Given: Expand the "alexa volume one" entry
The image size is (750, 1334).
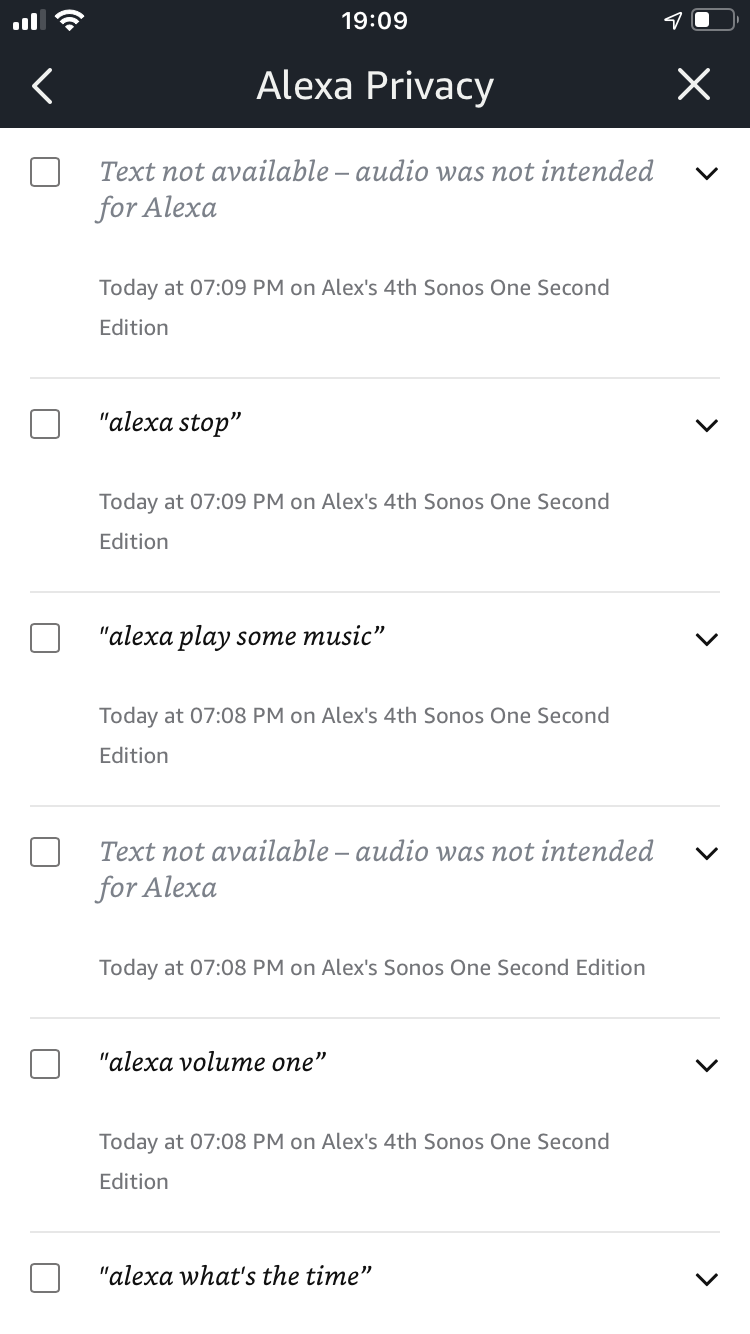Looking at the screenshot, I should point(706,1065).
